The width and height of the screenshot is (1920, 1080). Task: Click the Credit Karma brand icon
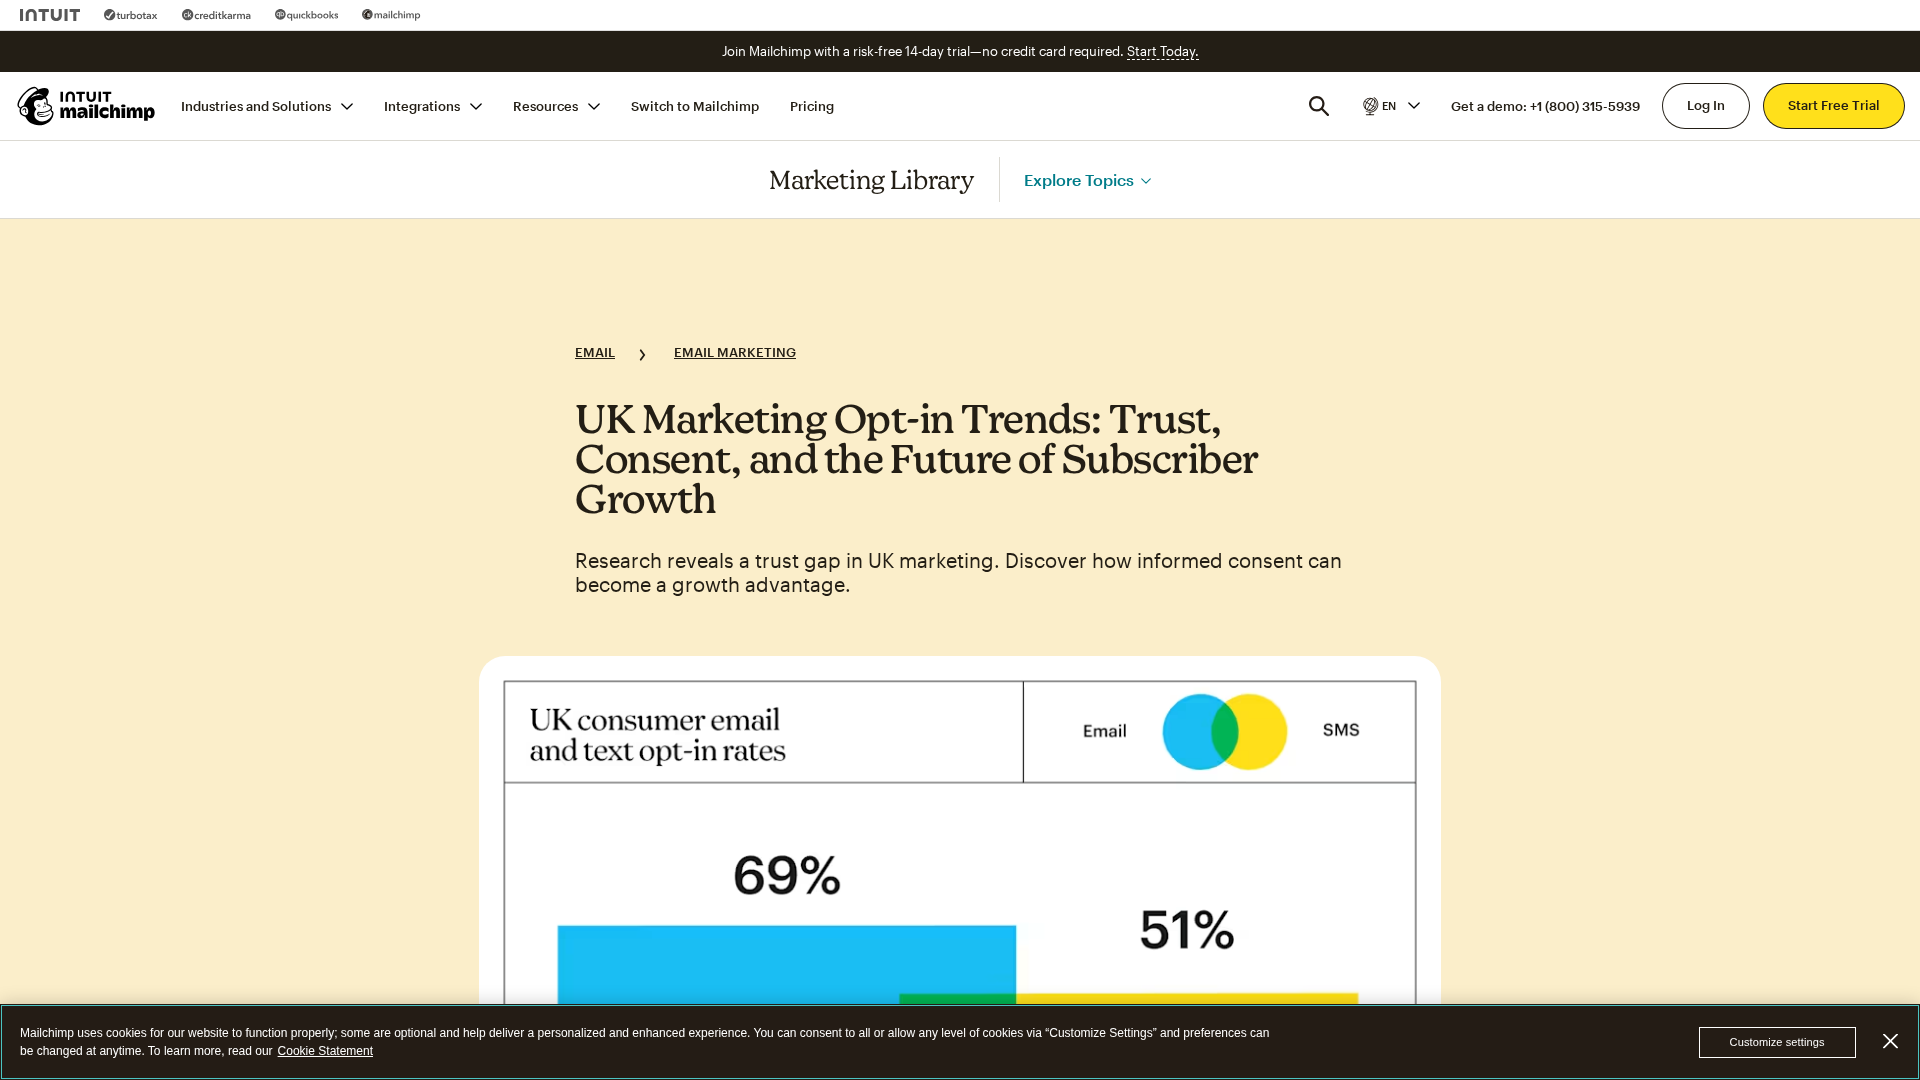(x=216, y=15)
